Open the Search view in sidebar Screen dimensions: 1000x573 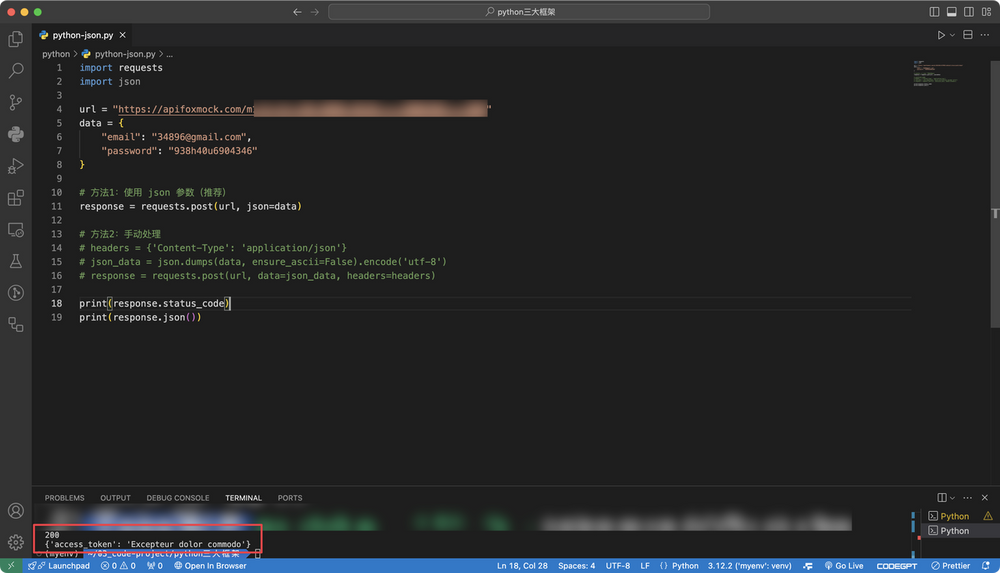16,71
